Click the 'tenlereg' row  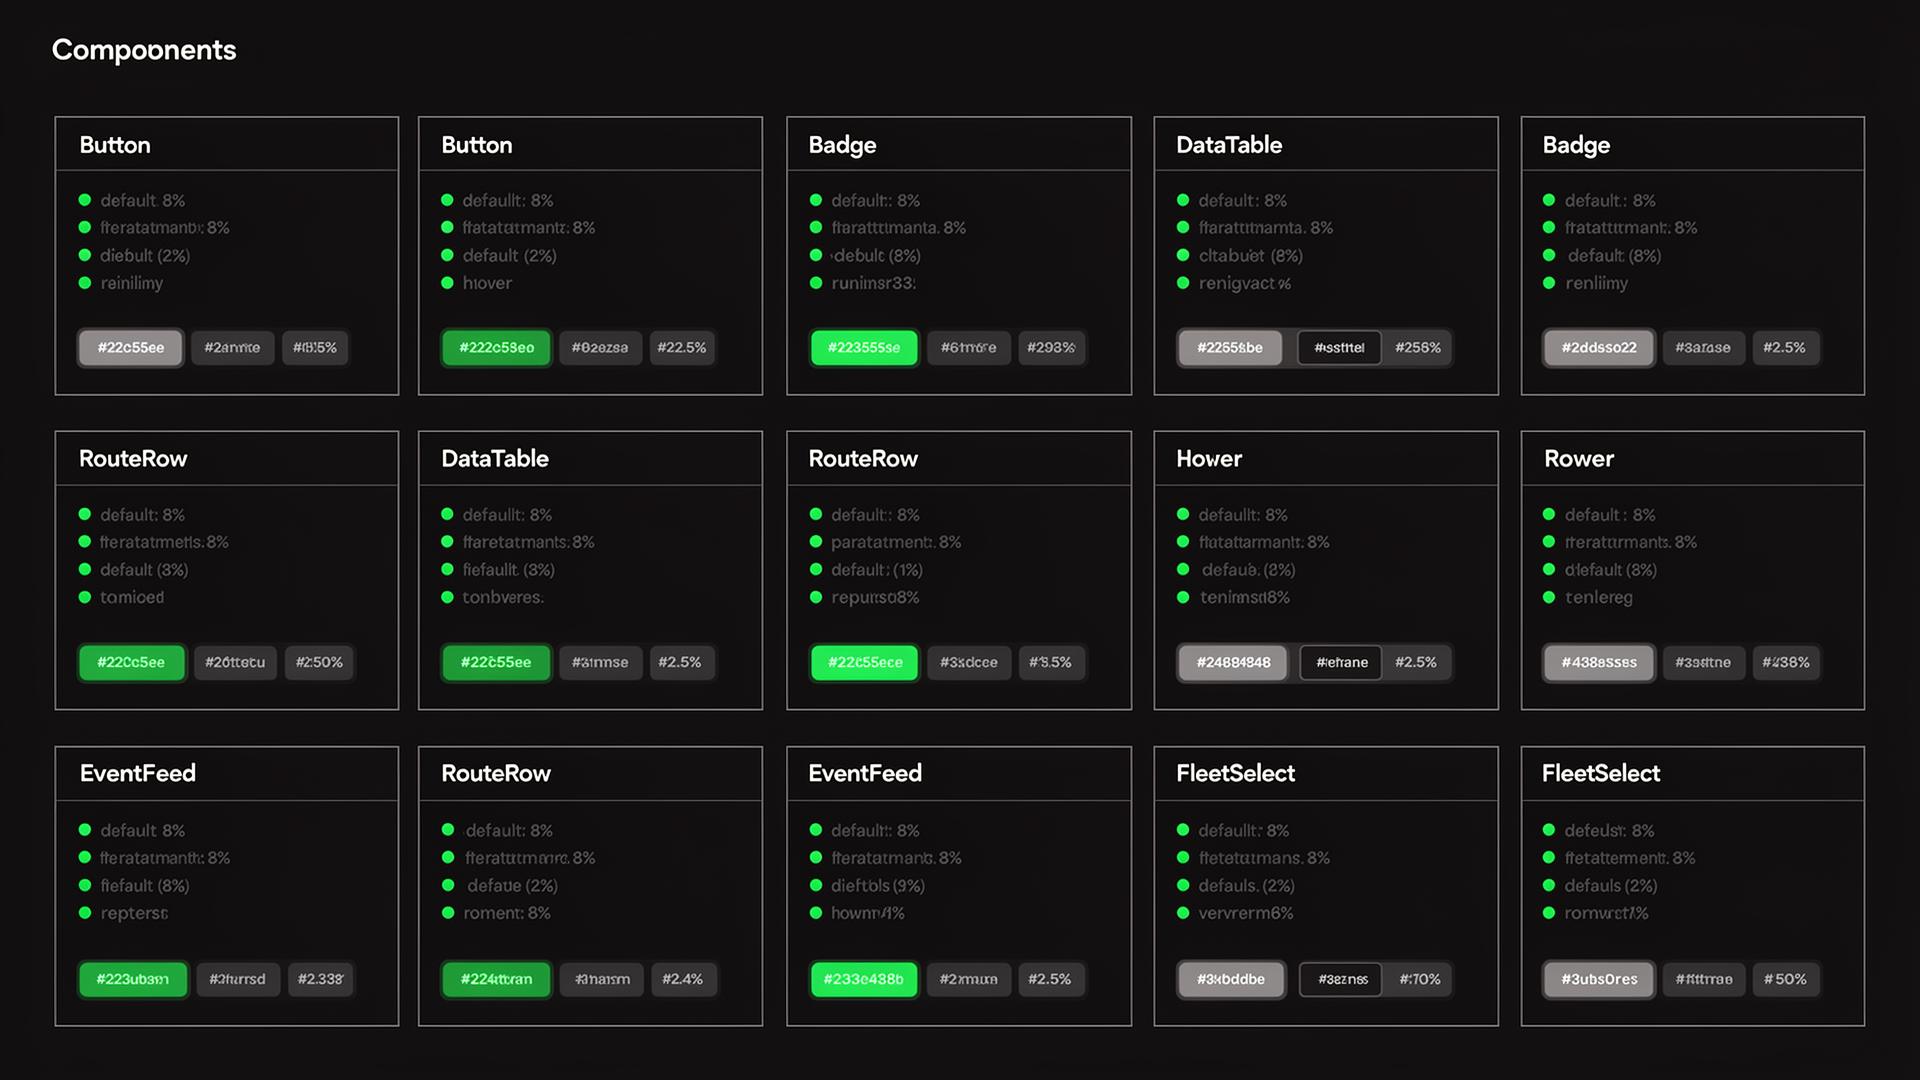[1588, 597]
